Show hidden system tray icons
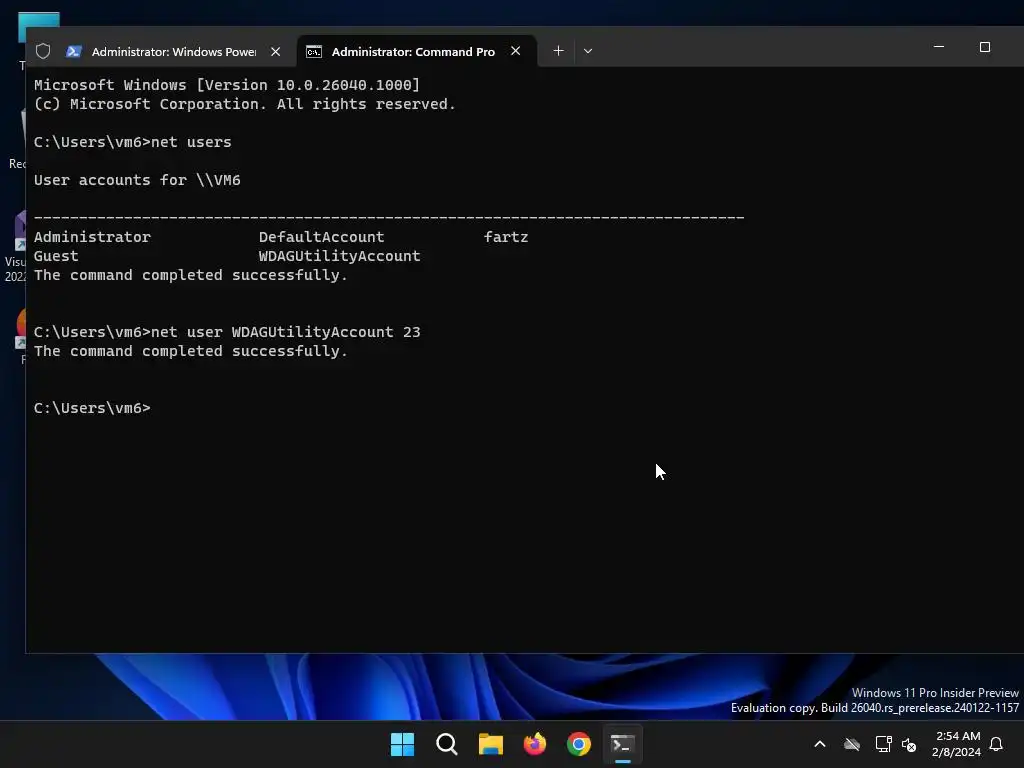The image size is (1024, 768). (x=820, y=744)
